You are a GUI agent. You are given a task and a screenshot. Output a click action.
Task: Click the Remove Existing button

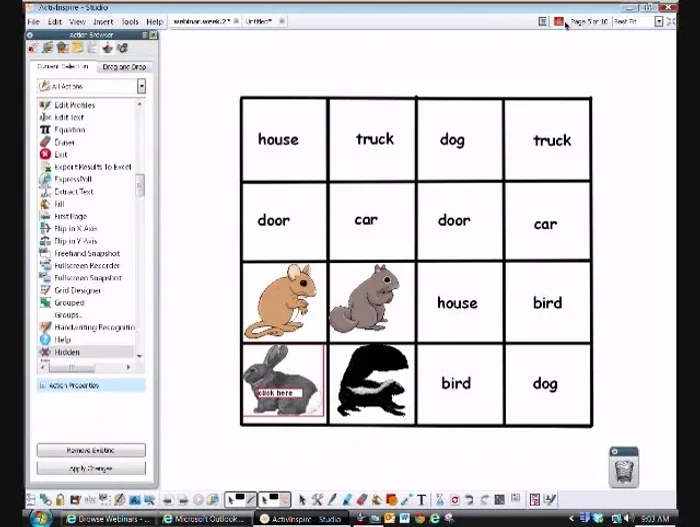[x=91, y=450]
